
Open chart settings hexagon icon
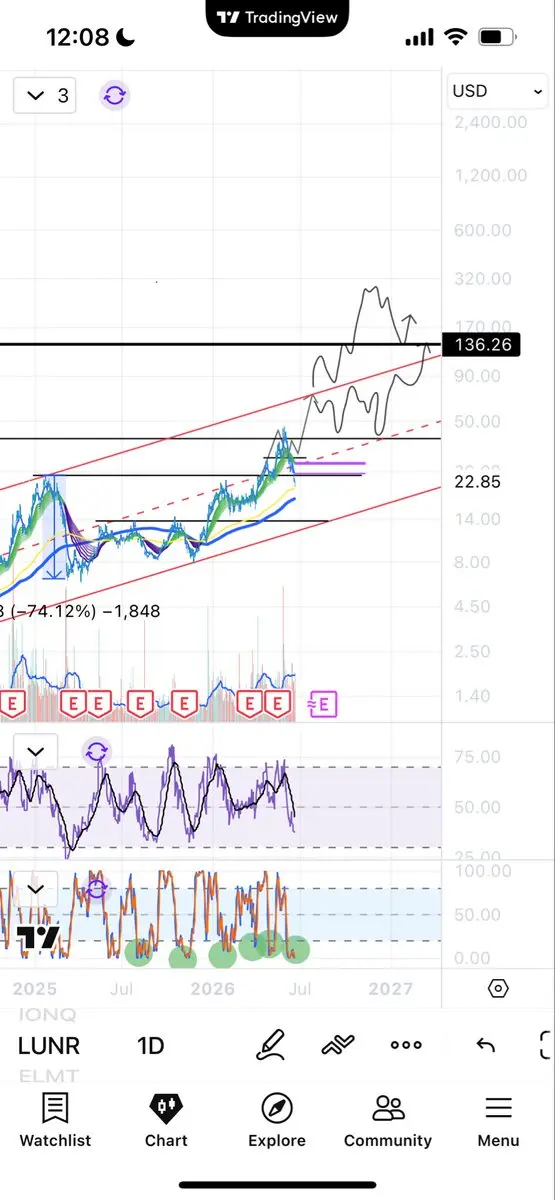click(498, 989)
